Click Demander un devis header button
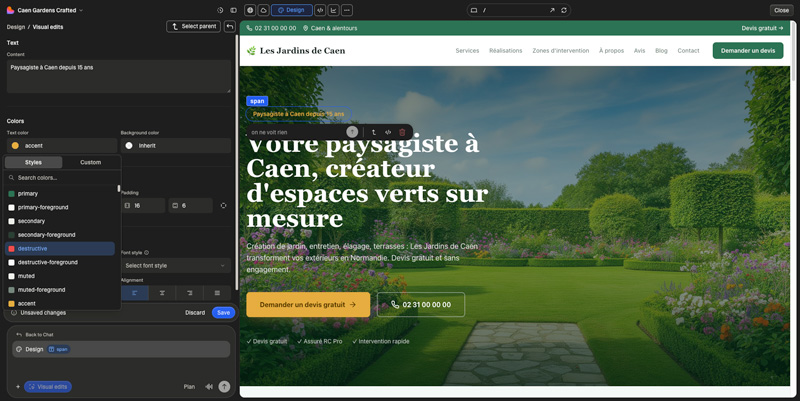Image resolution: width=800 pixels, height=401 pixels. (748, 51)
